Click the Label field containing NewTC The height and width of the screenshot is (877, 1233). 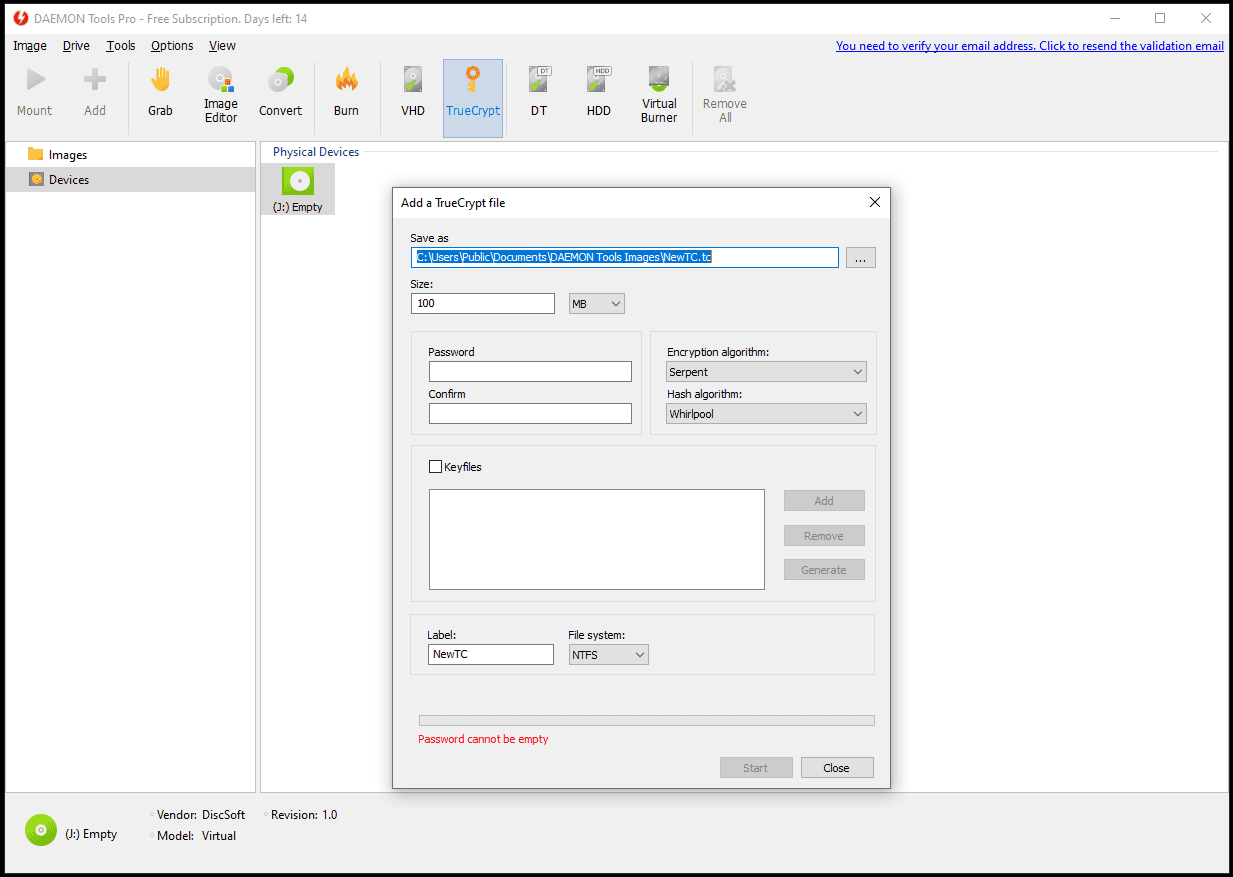tap(490, 654)
